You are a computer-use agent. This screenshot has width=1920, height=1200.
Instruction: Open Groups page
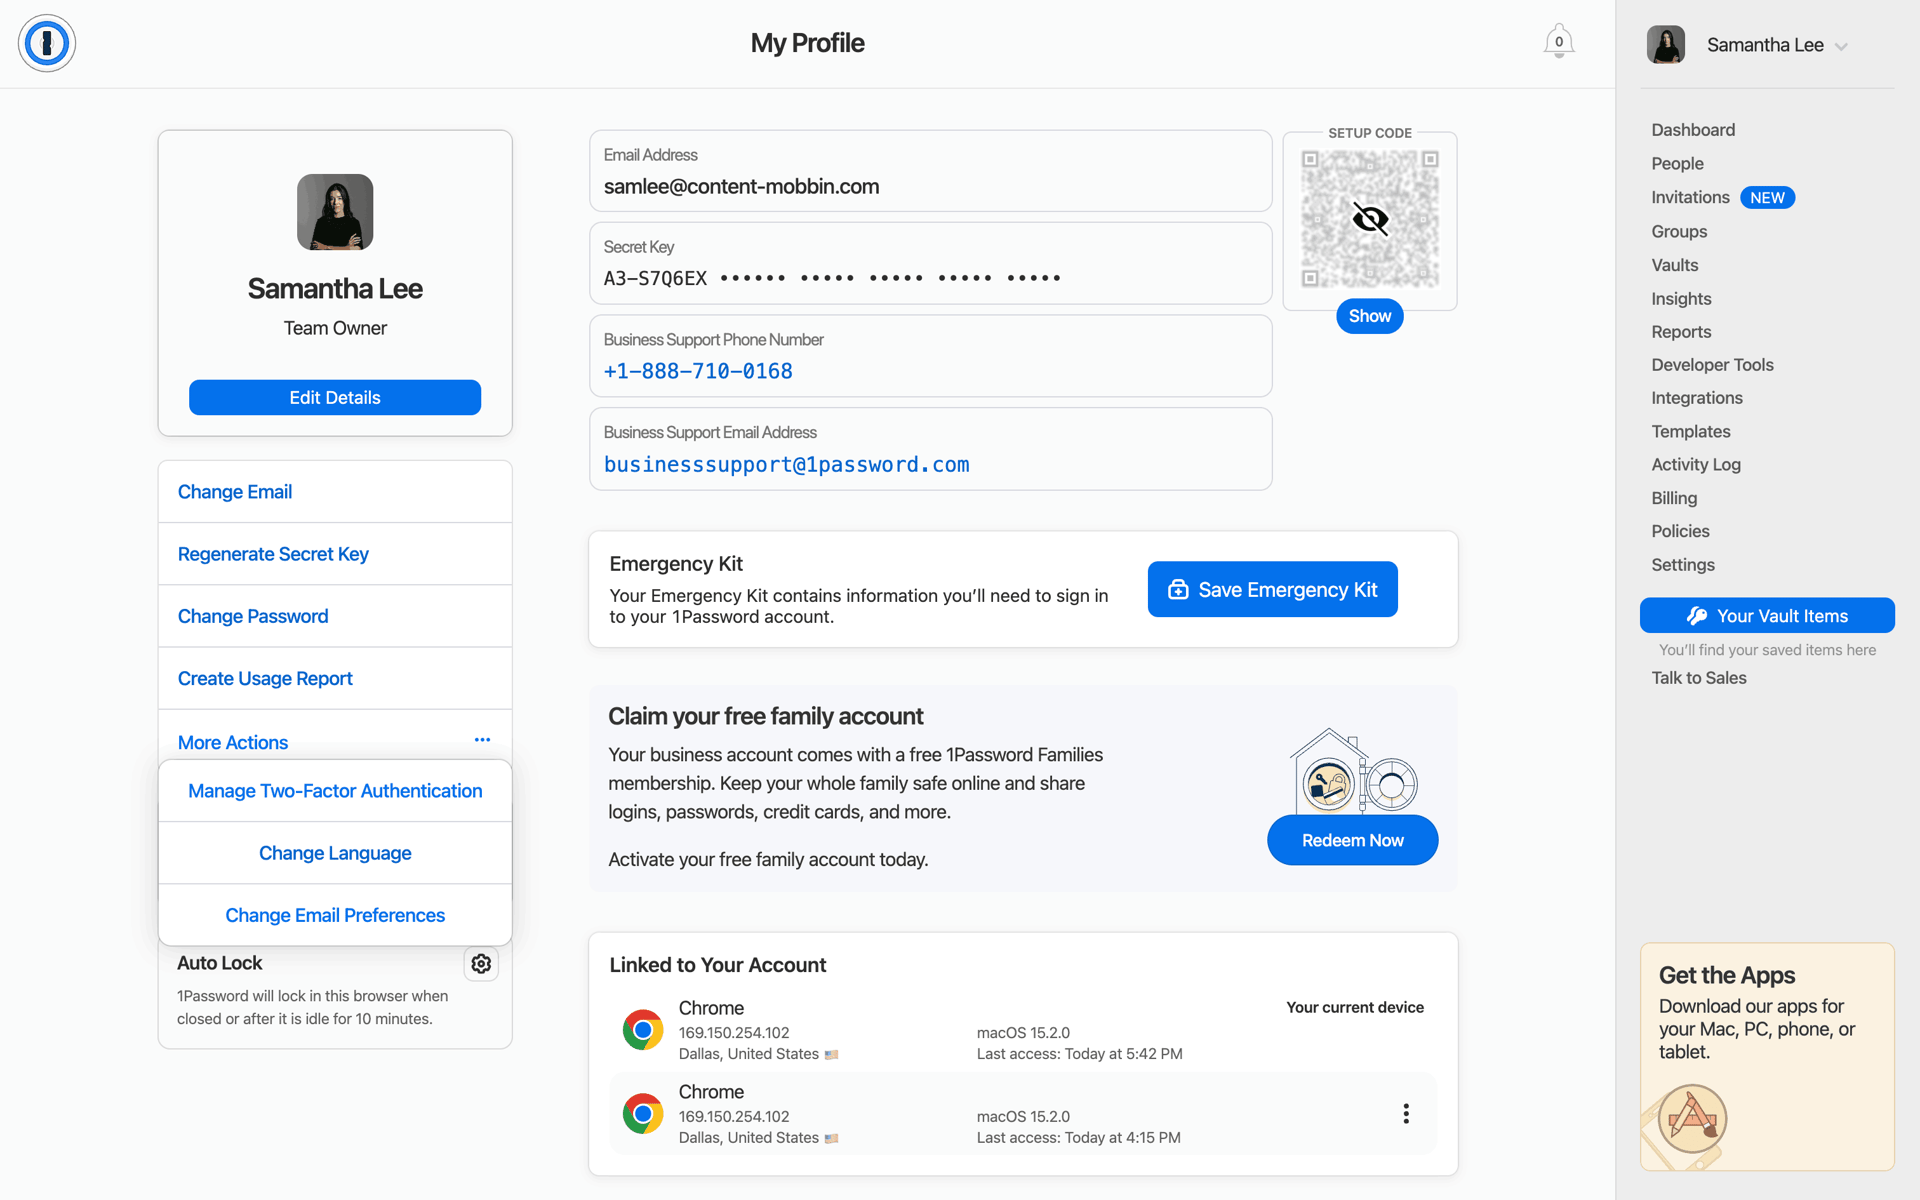coord(1679,232)
